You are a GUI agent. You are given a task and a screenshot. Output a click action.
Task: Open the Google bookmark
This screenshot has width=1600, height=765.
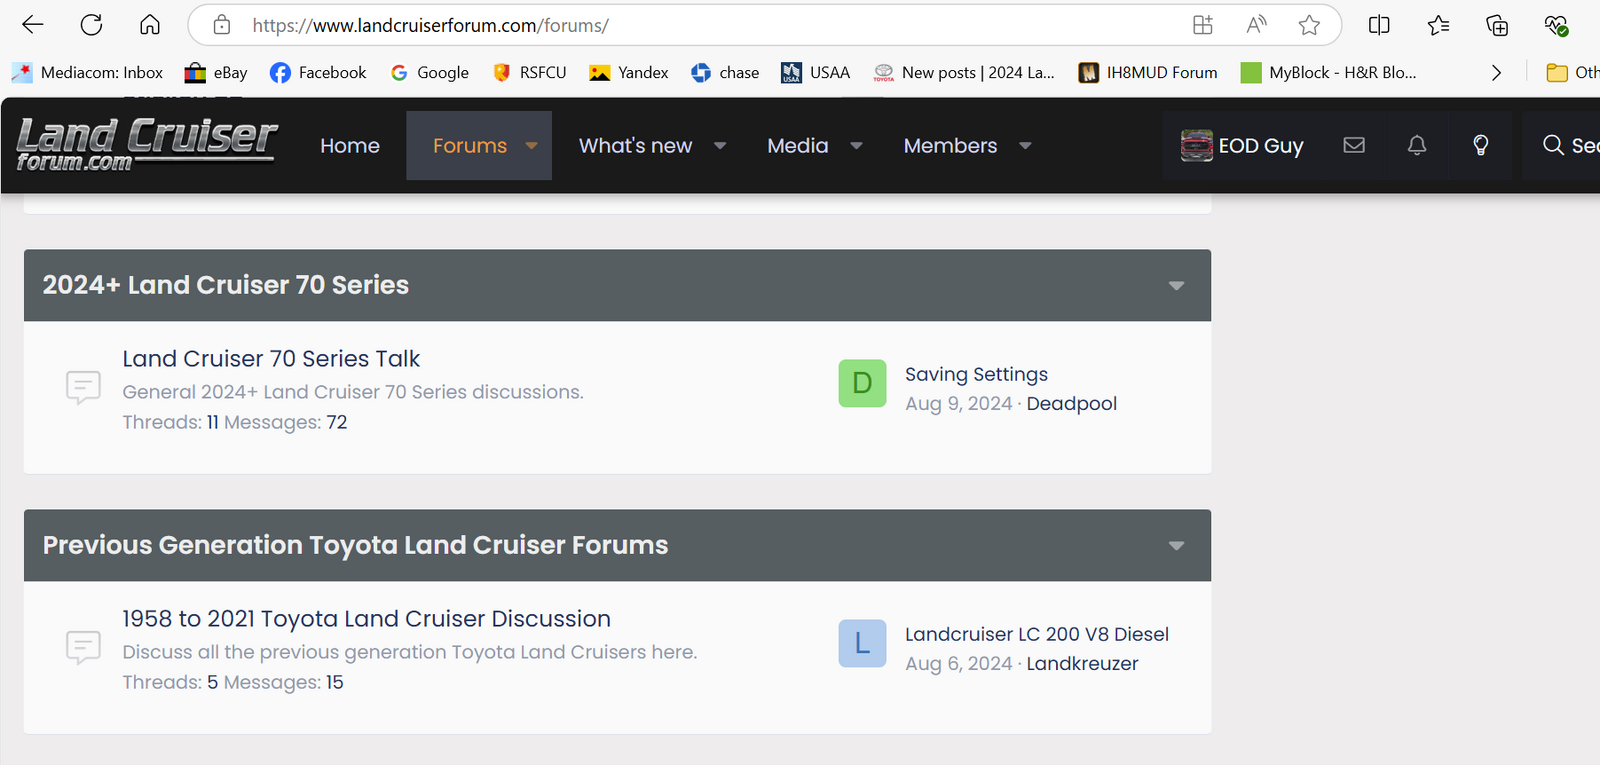pyautogui.click(x=429, y=72)
